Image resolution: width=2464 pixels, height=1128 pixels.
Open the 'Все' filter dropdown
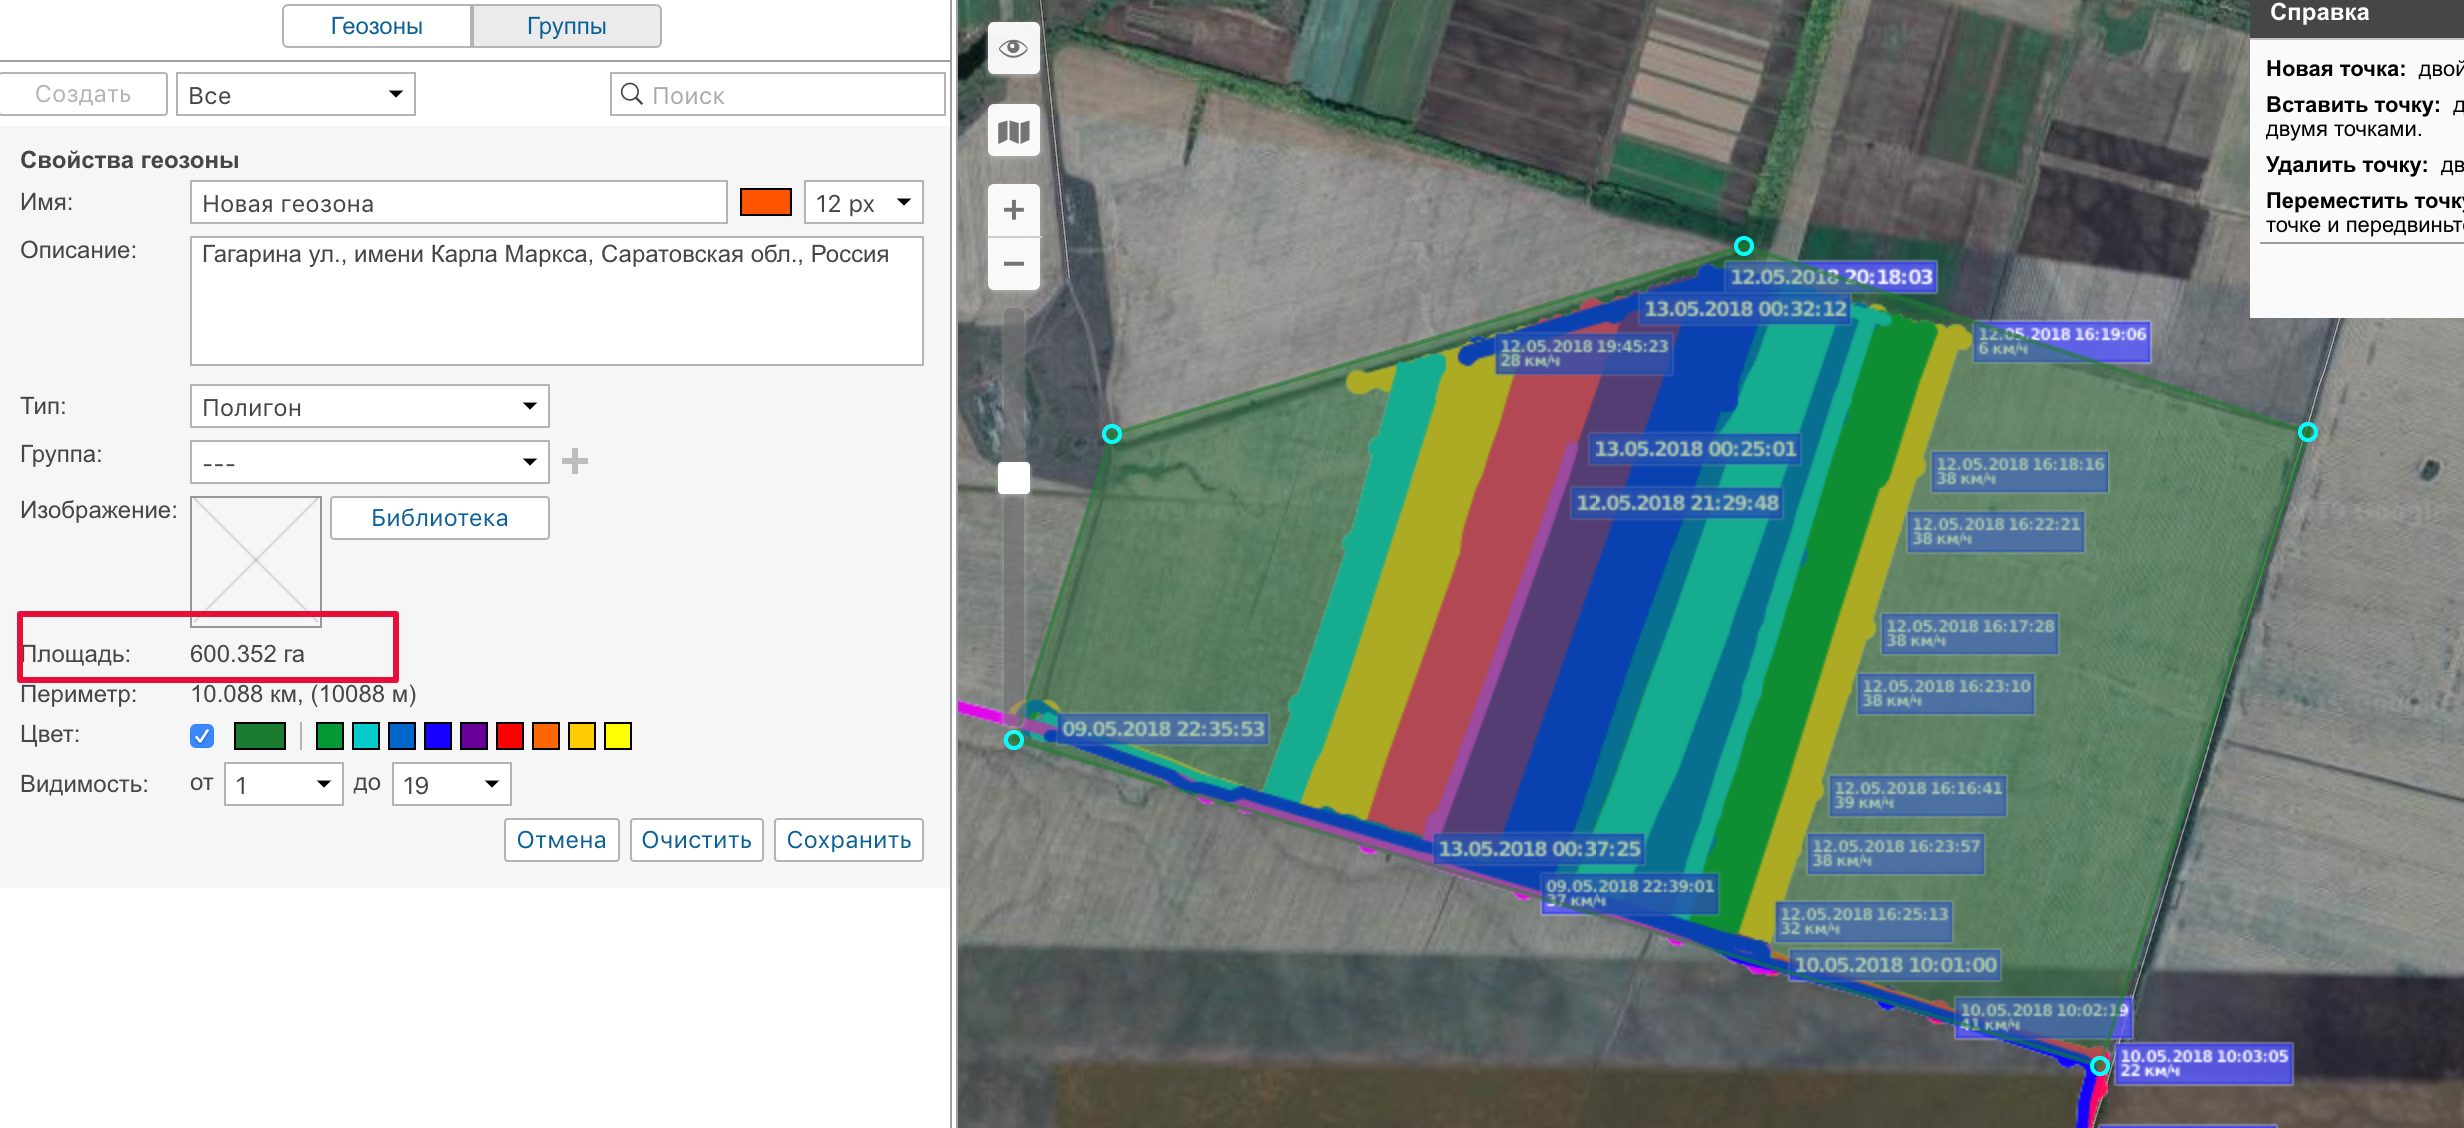(296, 95)
